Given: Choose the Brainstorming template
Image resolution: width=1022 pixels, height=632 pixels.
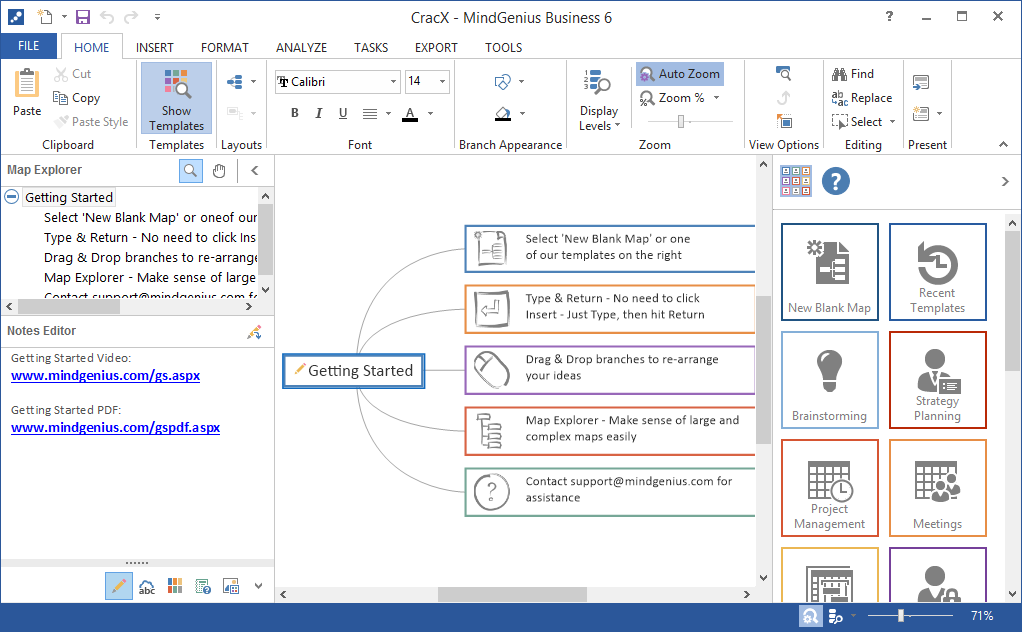Looking at the screenshot, I should [830, 380].
